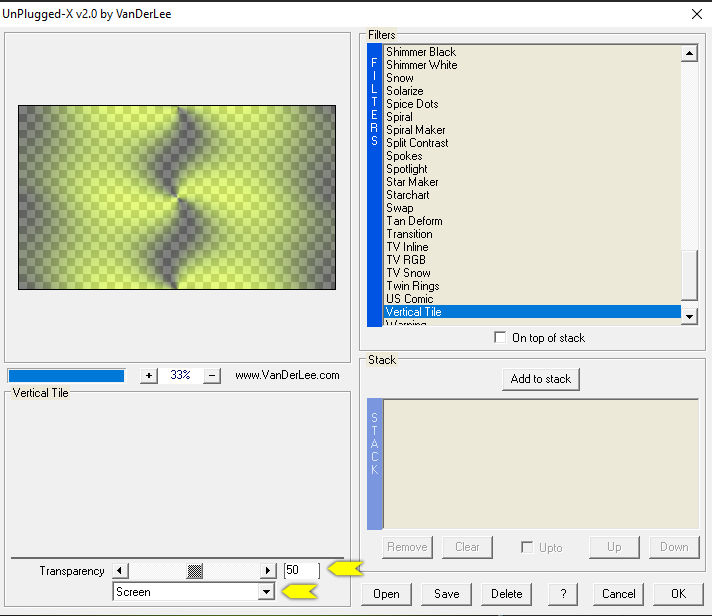Choose TV Snow from the Filters list

coord(408,273)
